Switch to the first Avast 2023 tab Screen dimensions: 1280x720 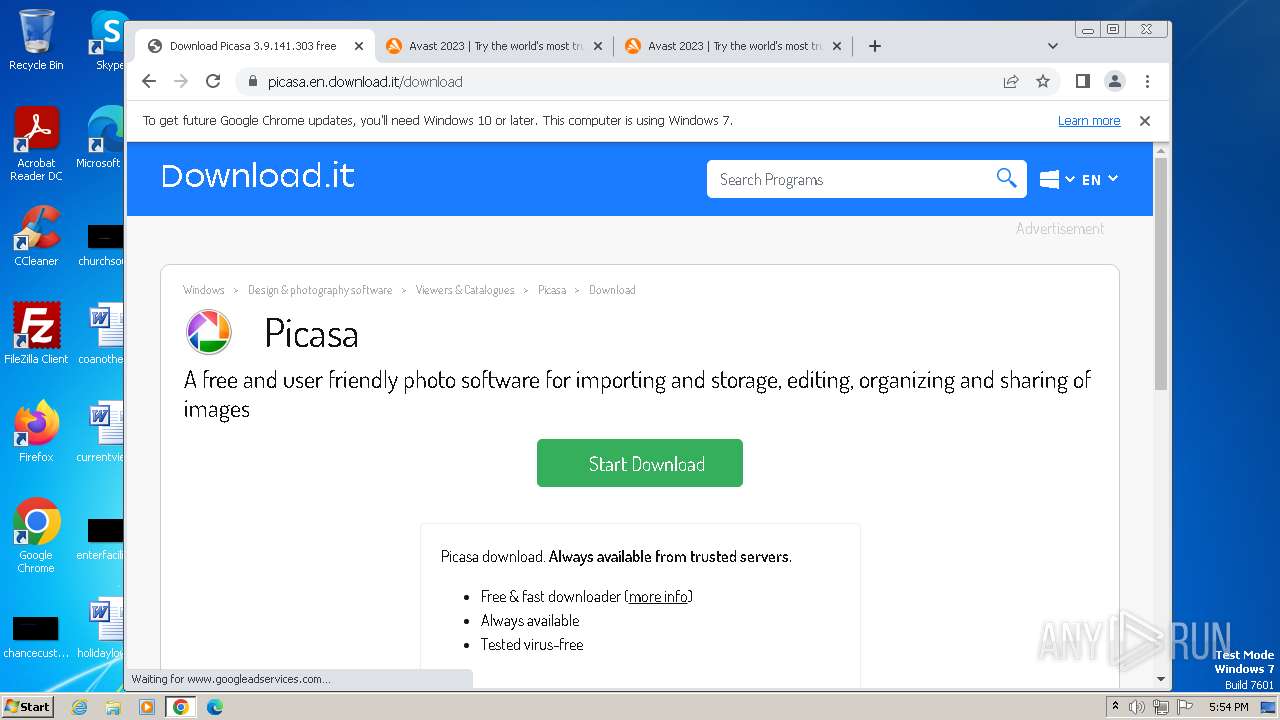click(x=495, y=46)
